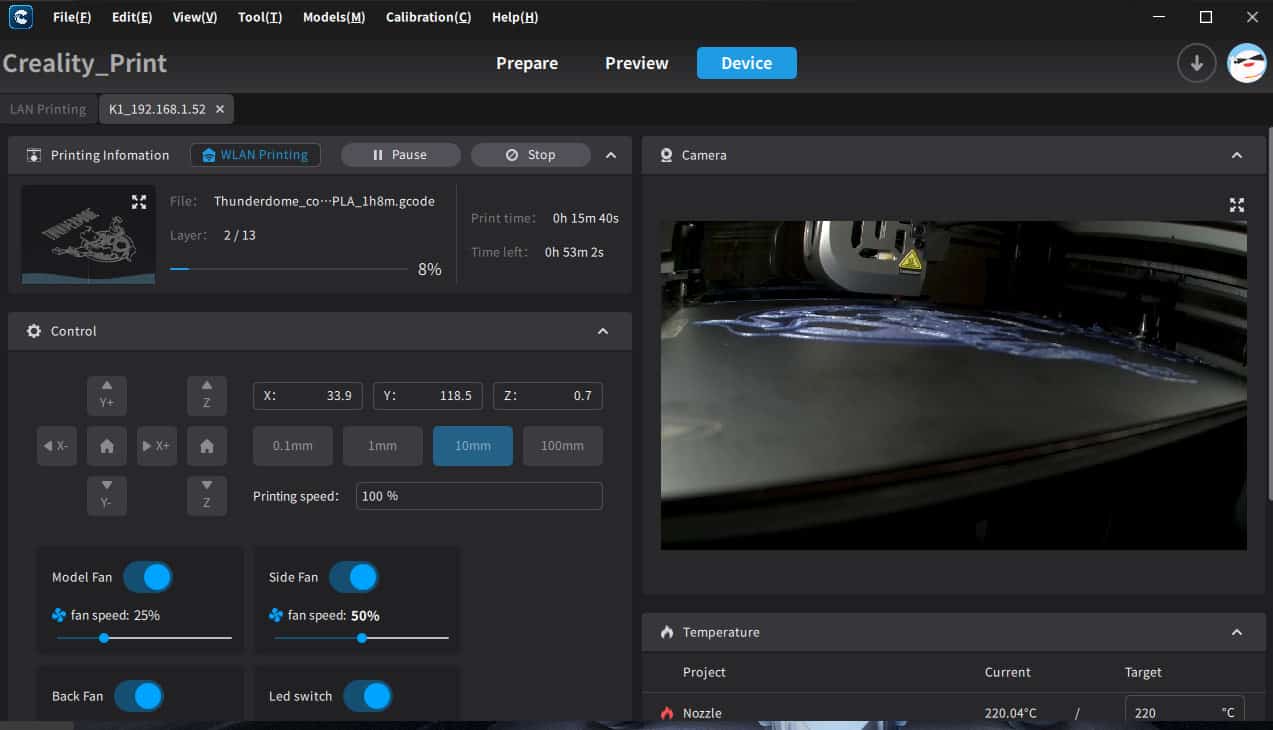Viewport: 1273px width, 730px height.
Task: Click the X- axis move arrow
Action: (x=57, y=446)
